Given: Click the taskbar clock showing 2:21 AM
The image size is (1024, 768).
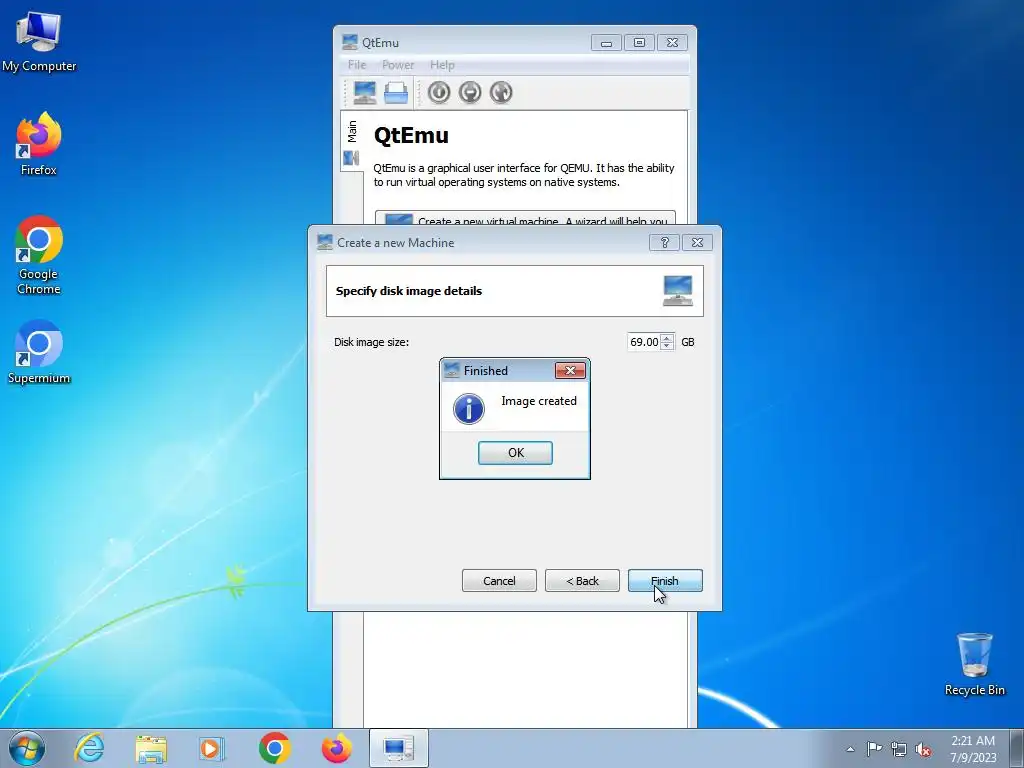Looking at the screenshot, I should click(x=973, y=748).
